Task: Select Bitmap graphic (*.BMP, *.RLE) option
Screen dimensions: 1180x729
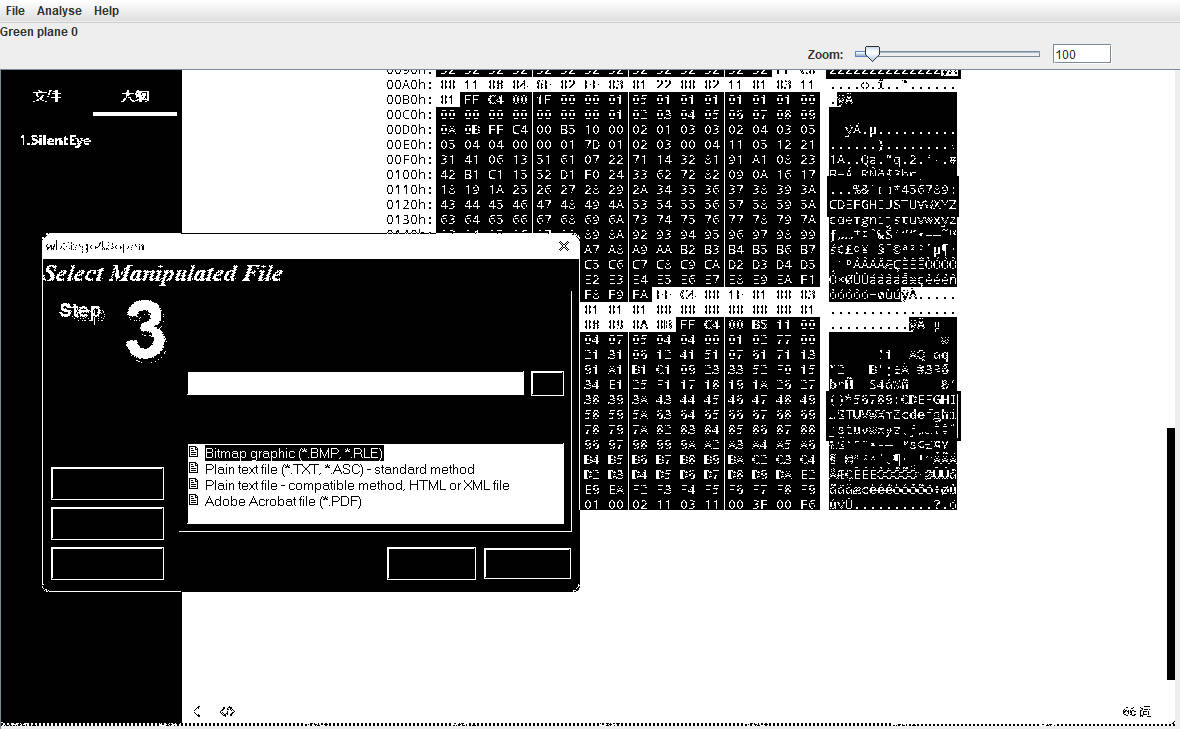Action: (x=294, y=453)
